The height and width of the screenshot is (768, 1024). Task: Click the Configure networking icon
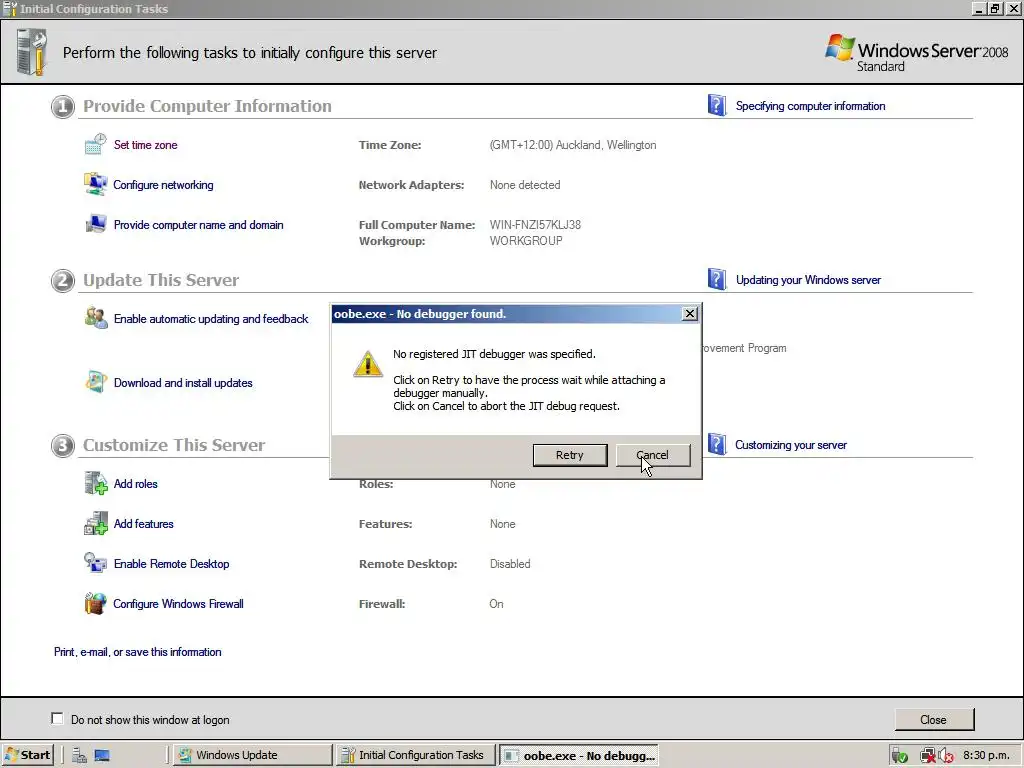(x=95, y=184)
